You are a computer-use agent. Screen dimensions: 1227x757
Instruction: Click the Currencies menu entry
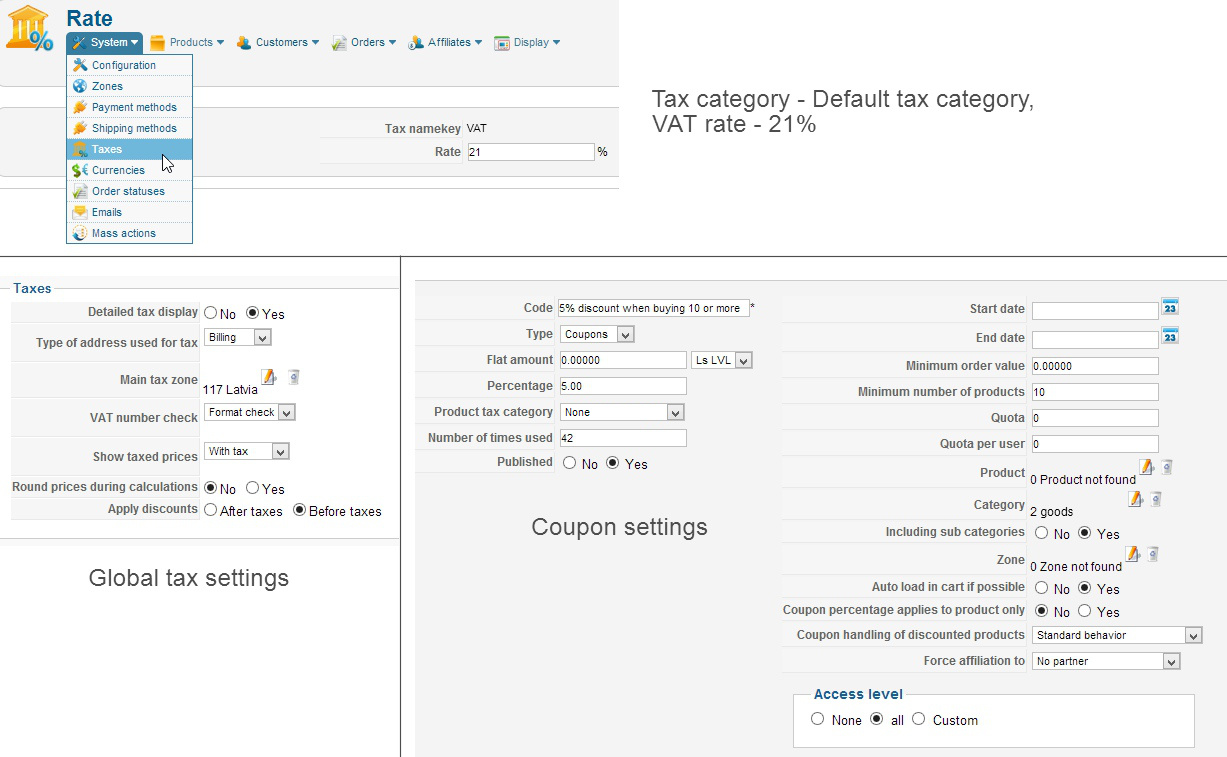point(118,170)
